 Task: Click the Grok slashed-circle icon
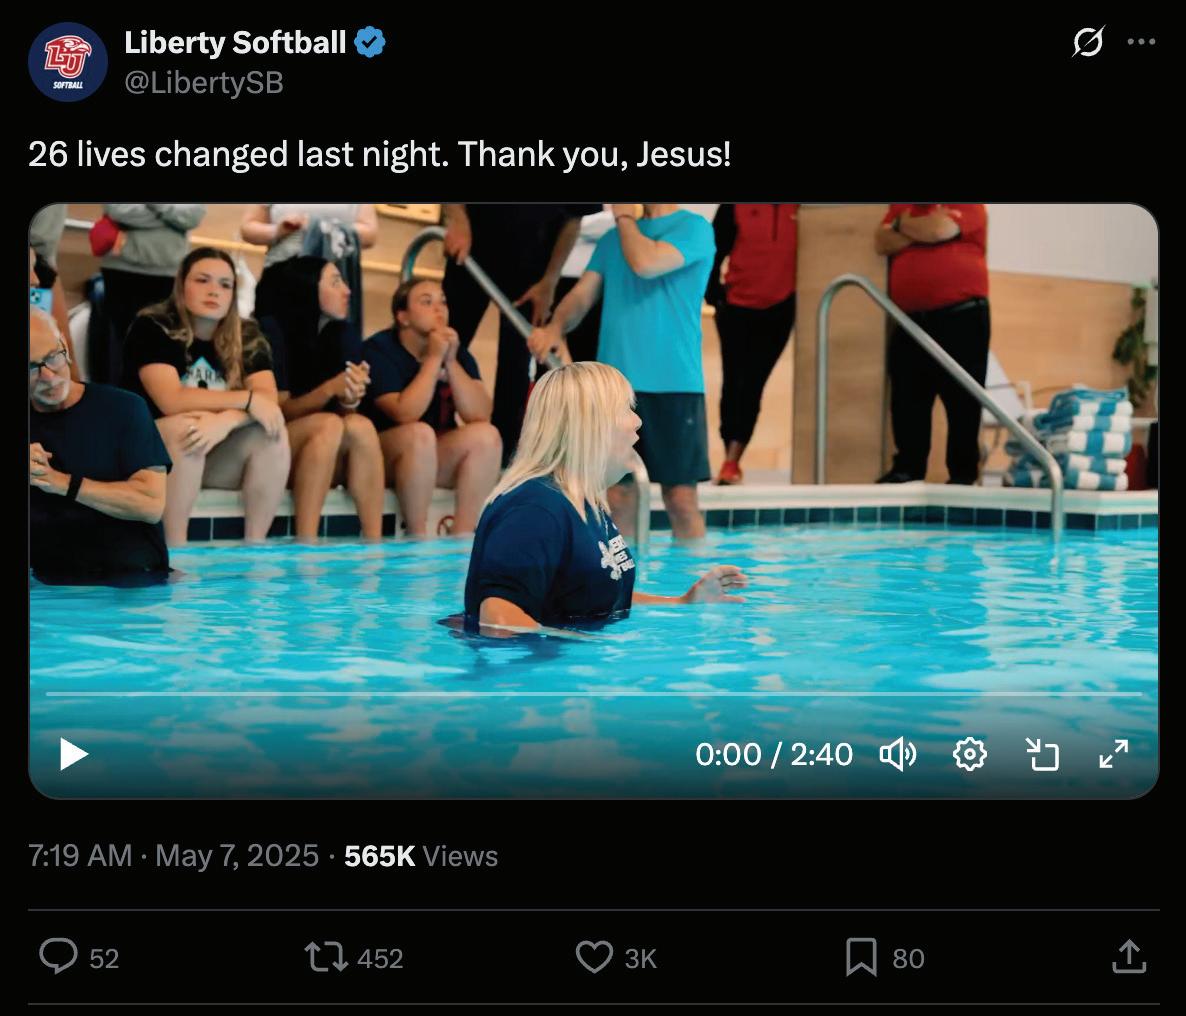(1088, 42)
